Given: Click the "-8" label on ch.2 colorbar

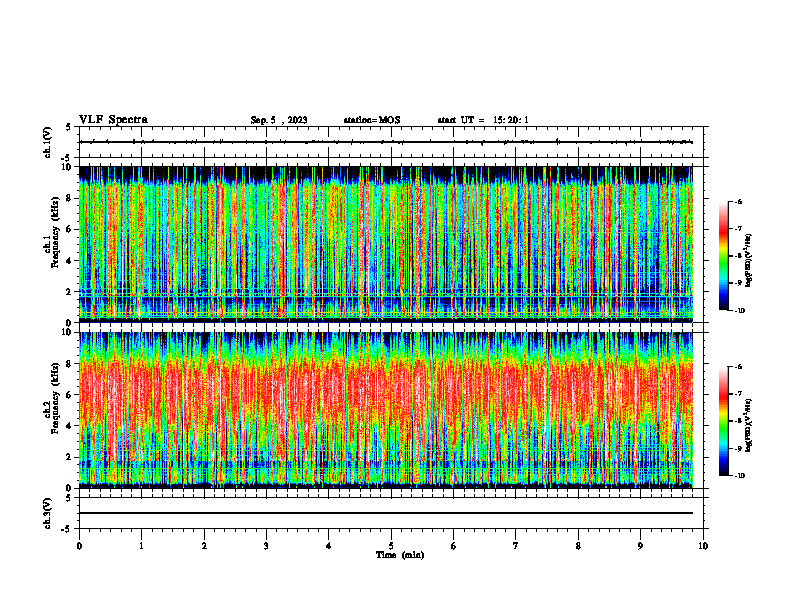Looking at the screenshot, I should [738, 421].
